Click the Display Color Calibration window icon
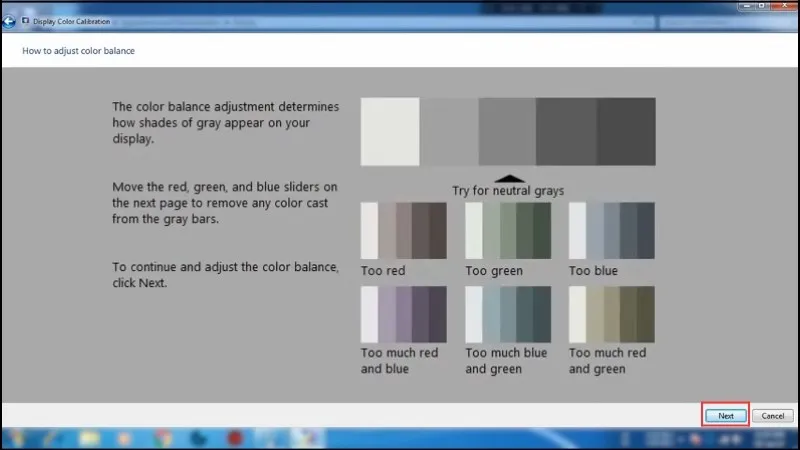 (25, 20)
